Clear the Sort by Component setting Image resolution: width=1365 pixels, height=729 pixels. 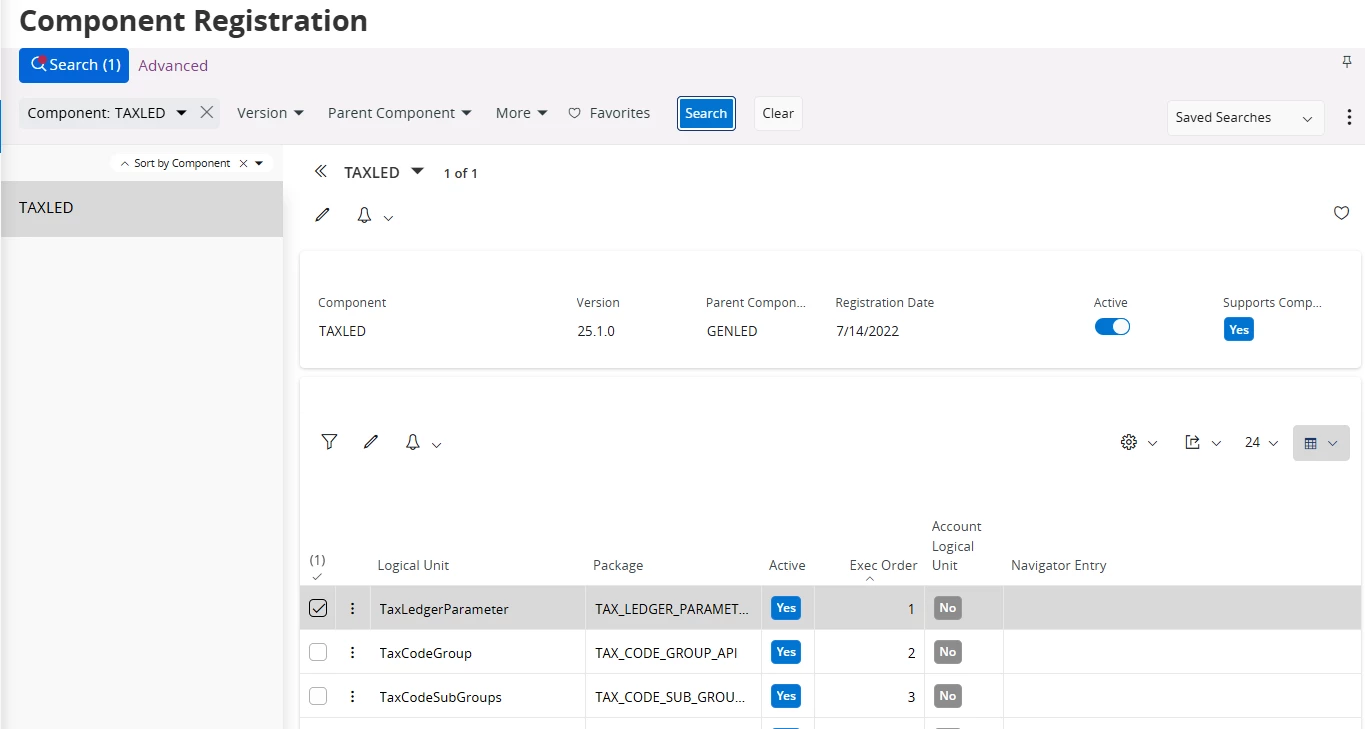244,163
